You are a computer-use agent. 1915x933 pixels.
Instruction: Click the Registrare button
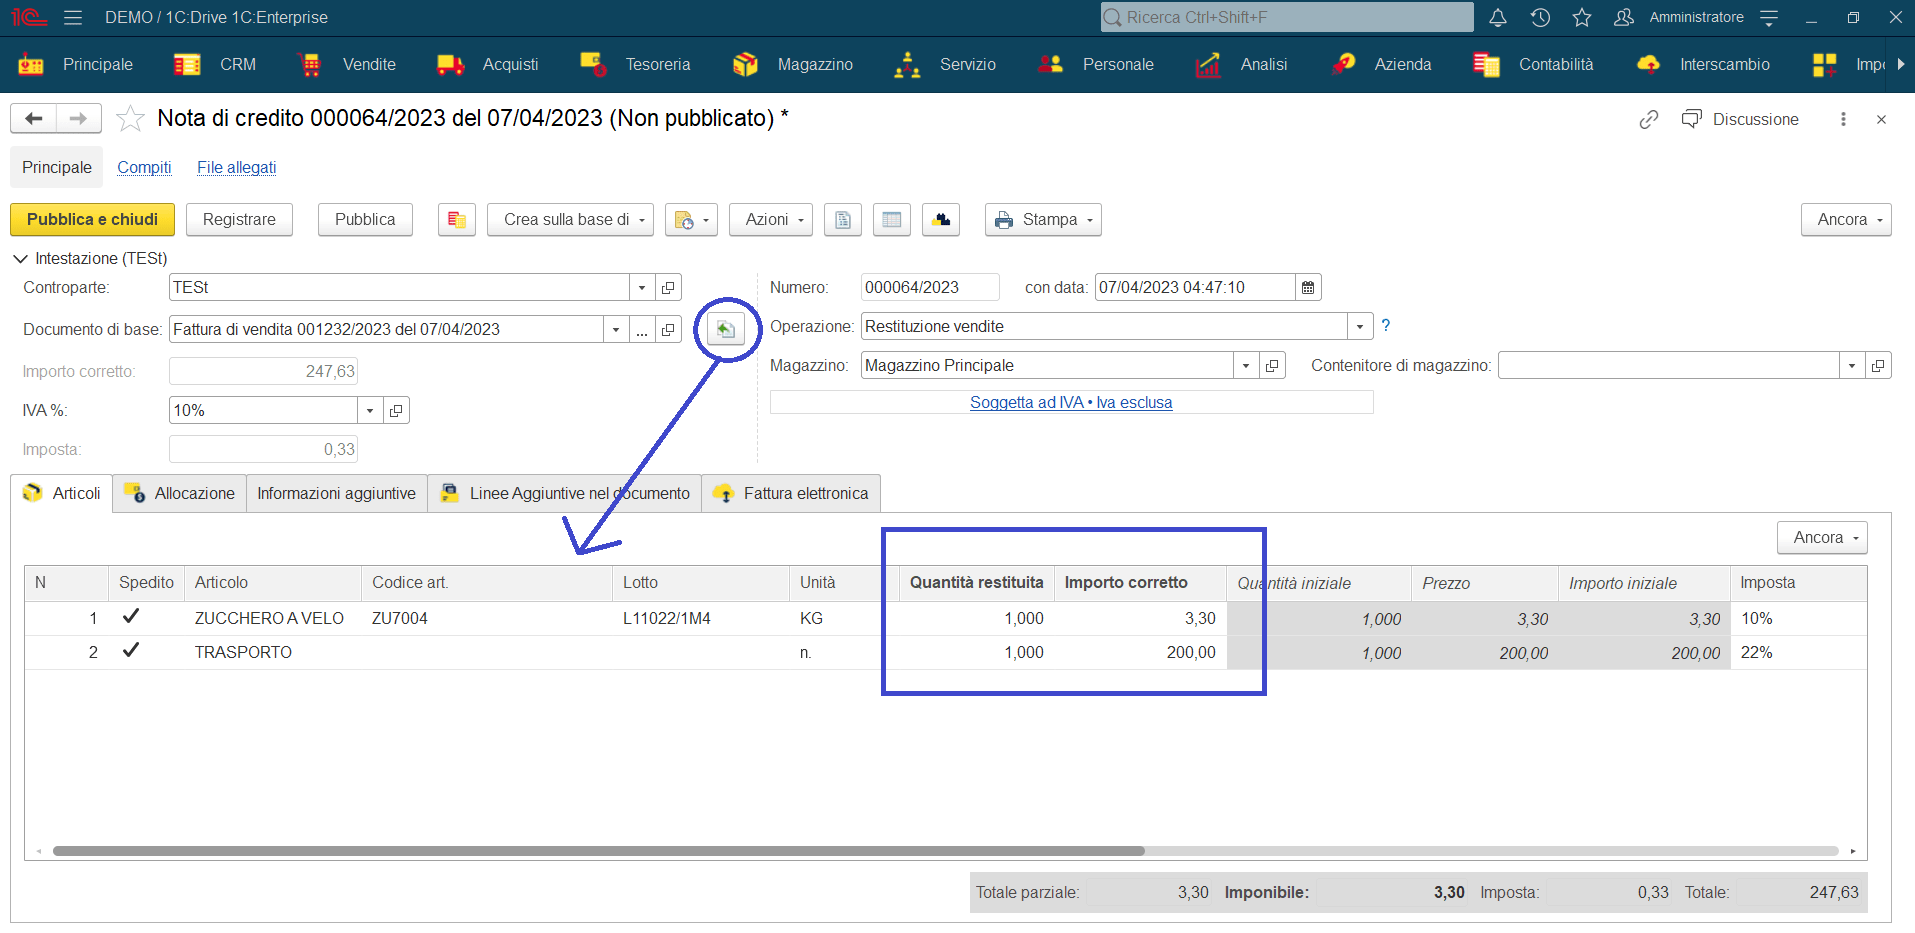(x=239, y=220)
